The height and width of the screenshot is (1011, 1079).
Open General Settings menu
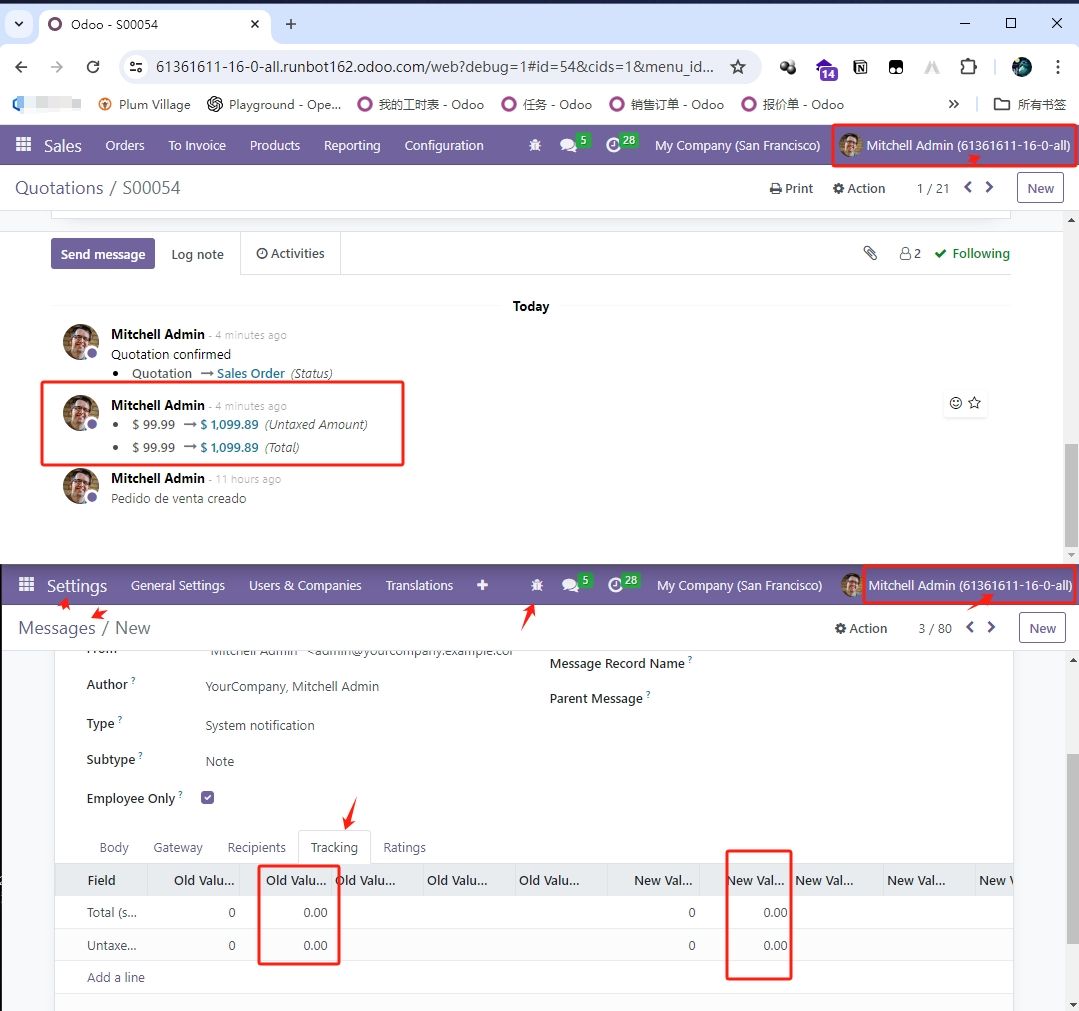(178, 585)
